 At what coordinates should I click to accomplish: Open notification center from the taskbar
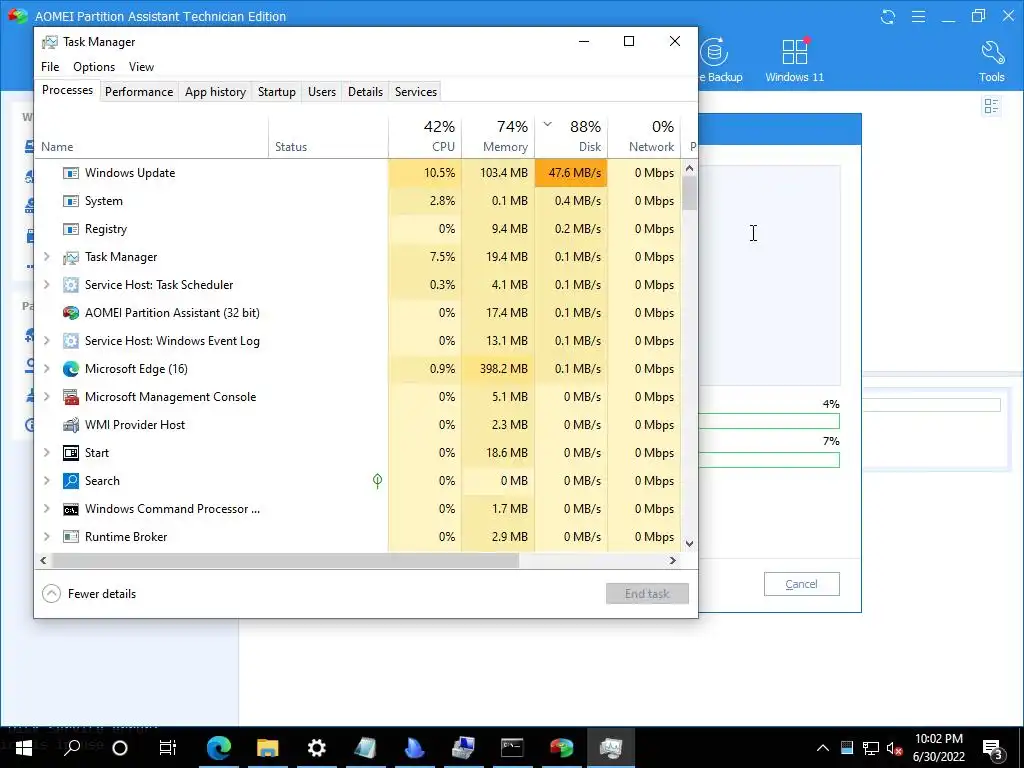tap(992, 748)
